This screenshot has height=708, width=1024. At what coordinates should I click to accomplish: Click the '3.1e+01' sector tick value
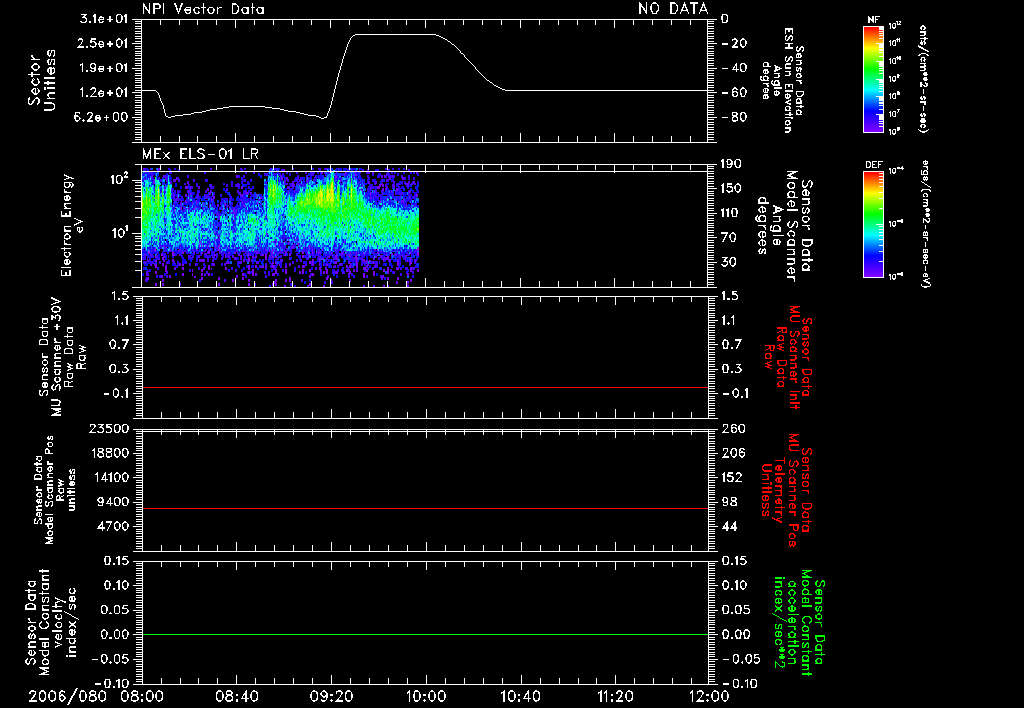(104, 19)
